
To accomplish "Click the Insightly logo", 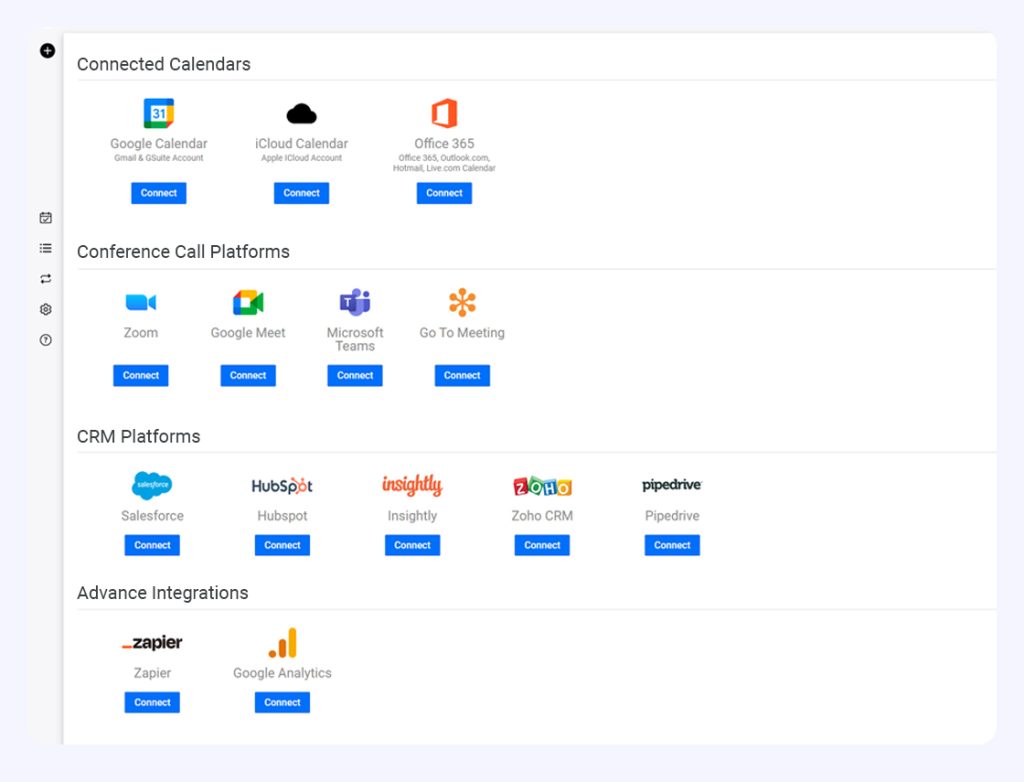I will [412, 485].
